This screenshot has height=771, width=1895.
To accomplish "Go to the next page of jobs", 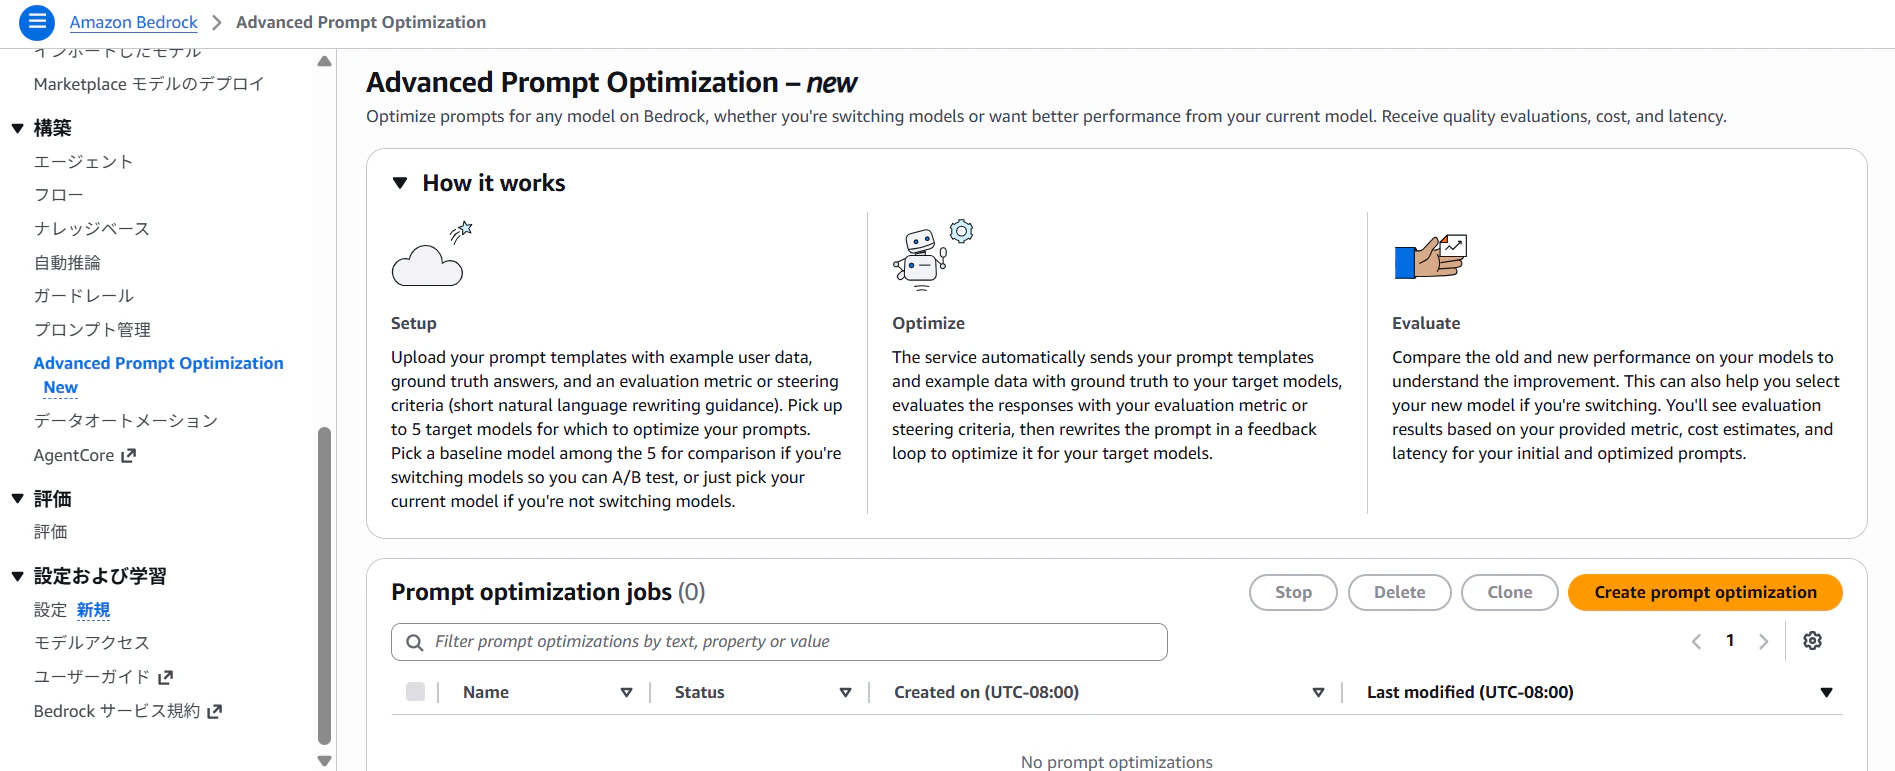I will [x=1763, y=641].
